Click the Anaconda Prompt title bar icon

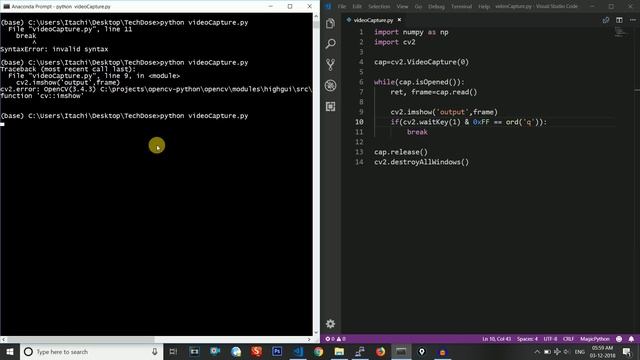pos(6,7)
